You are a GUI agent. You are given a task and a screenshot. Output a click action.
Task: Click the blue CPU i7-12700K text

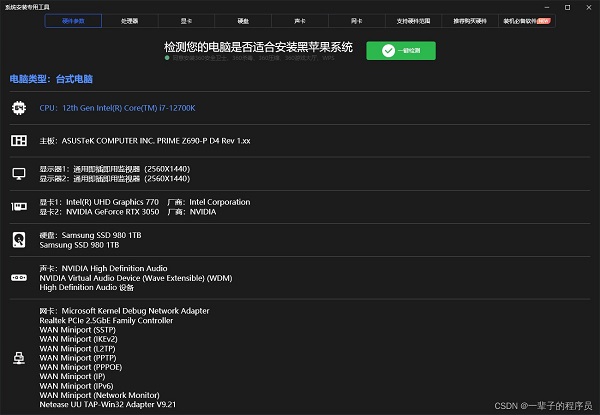[117, 108]
